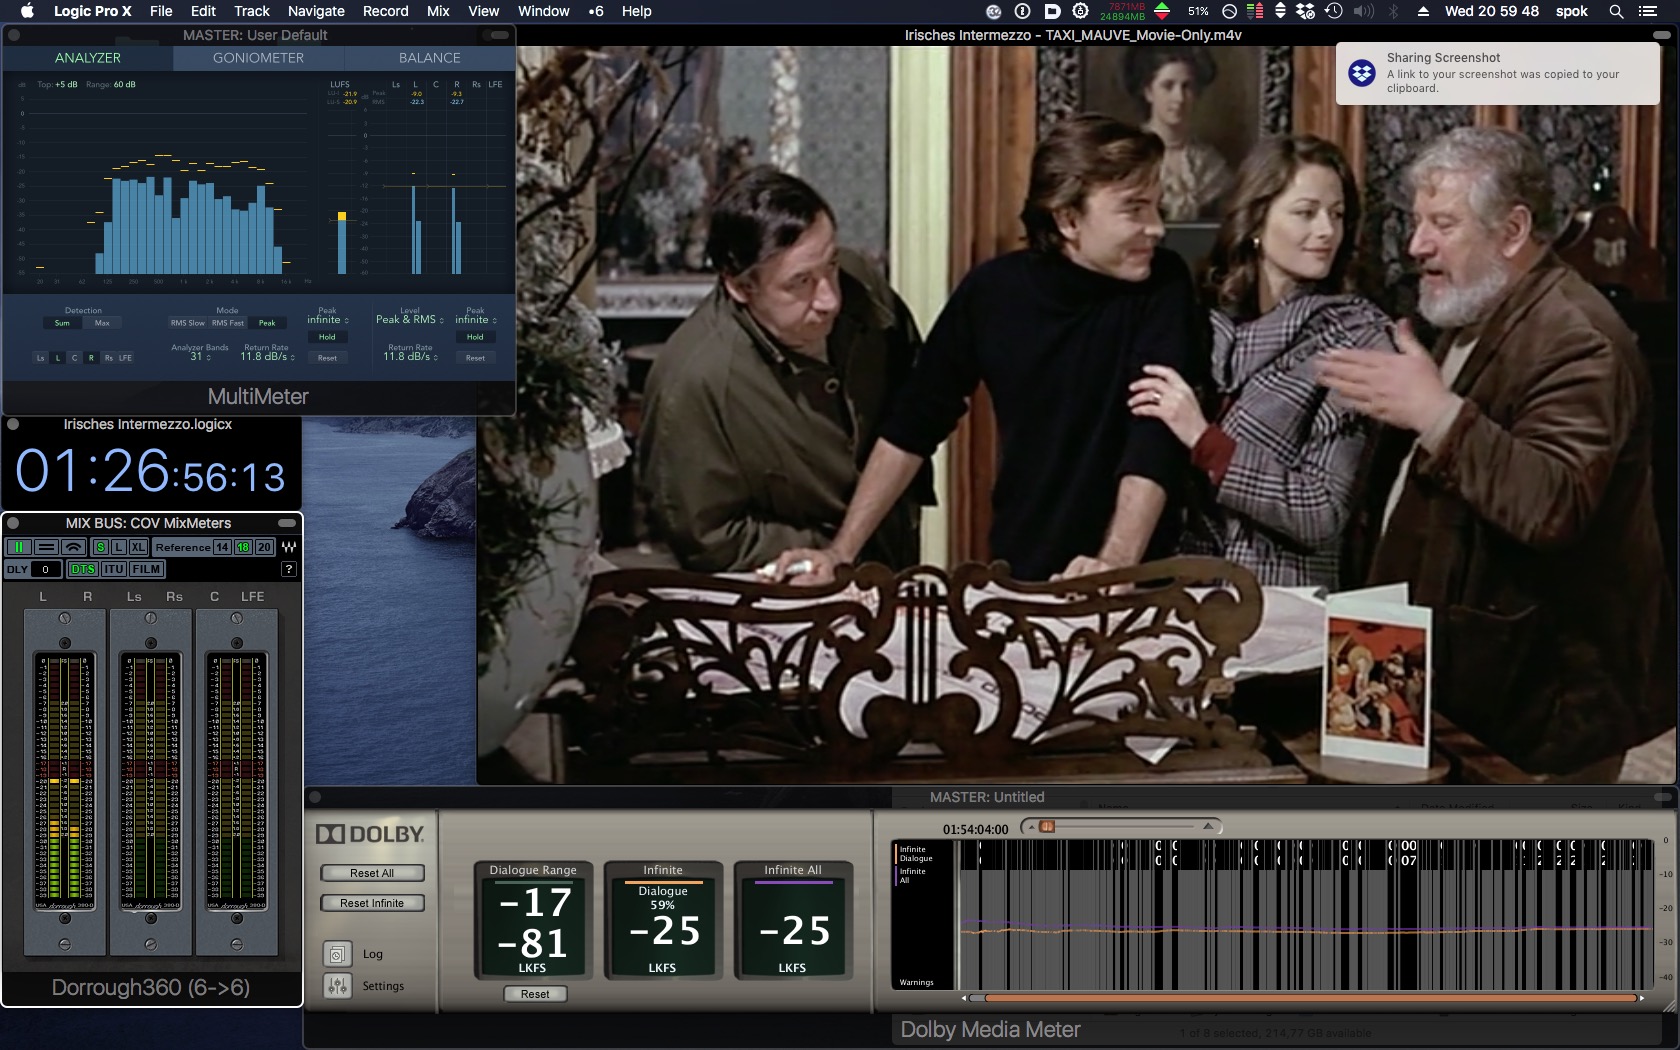Click level meter Peak Reset button

(x=475, y=358)
